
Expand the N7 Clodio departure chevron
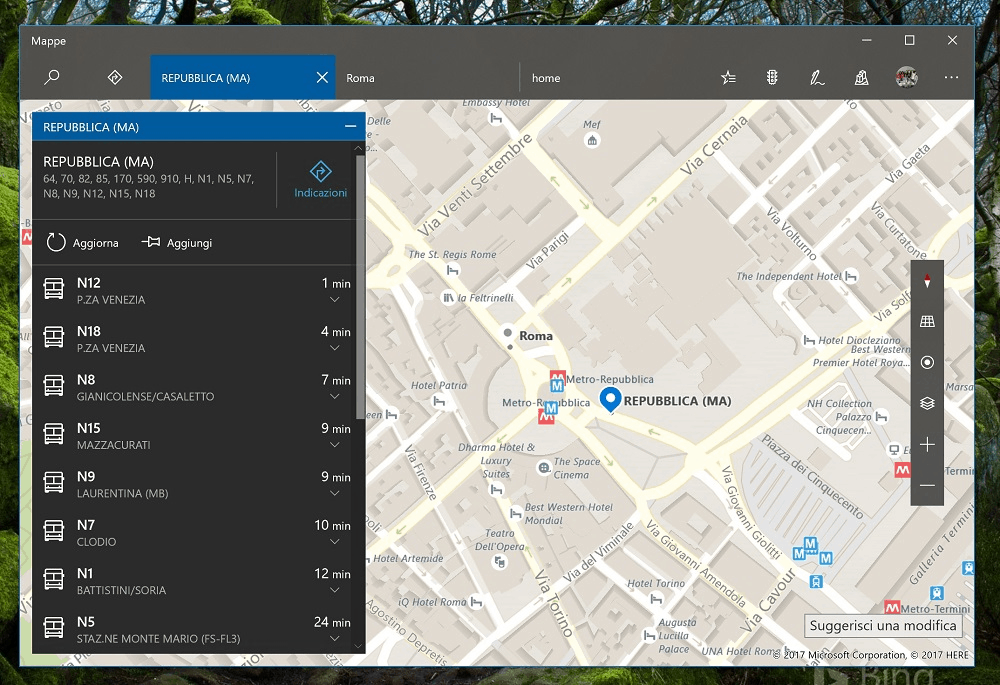(335, 542)
